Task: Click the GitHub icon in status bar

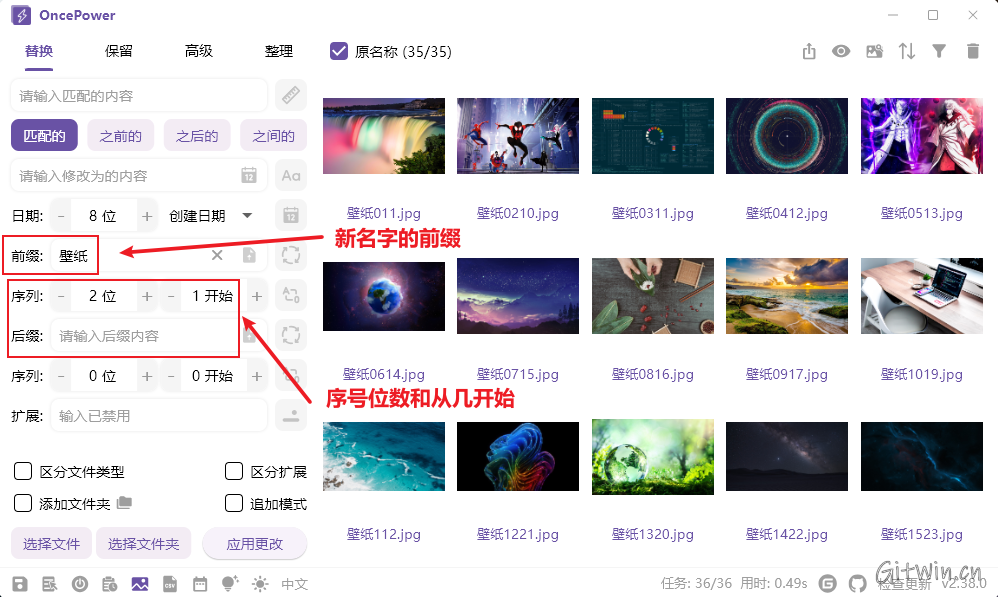Action: (857, 584)
